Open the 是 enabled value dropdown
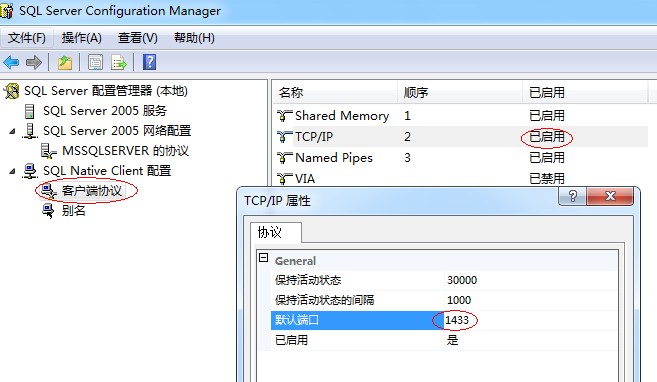Viewport: 657px width, 382px height. point(453,340)
